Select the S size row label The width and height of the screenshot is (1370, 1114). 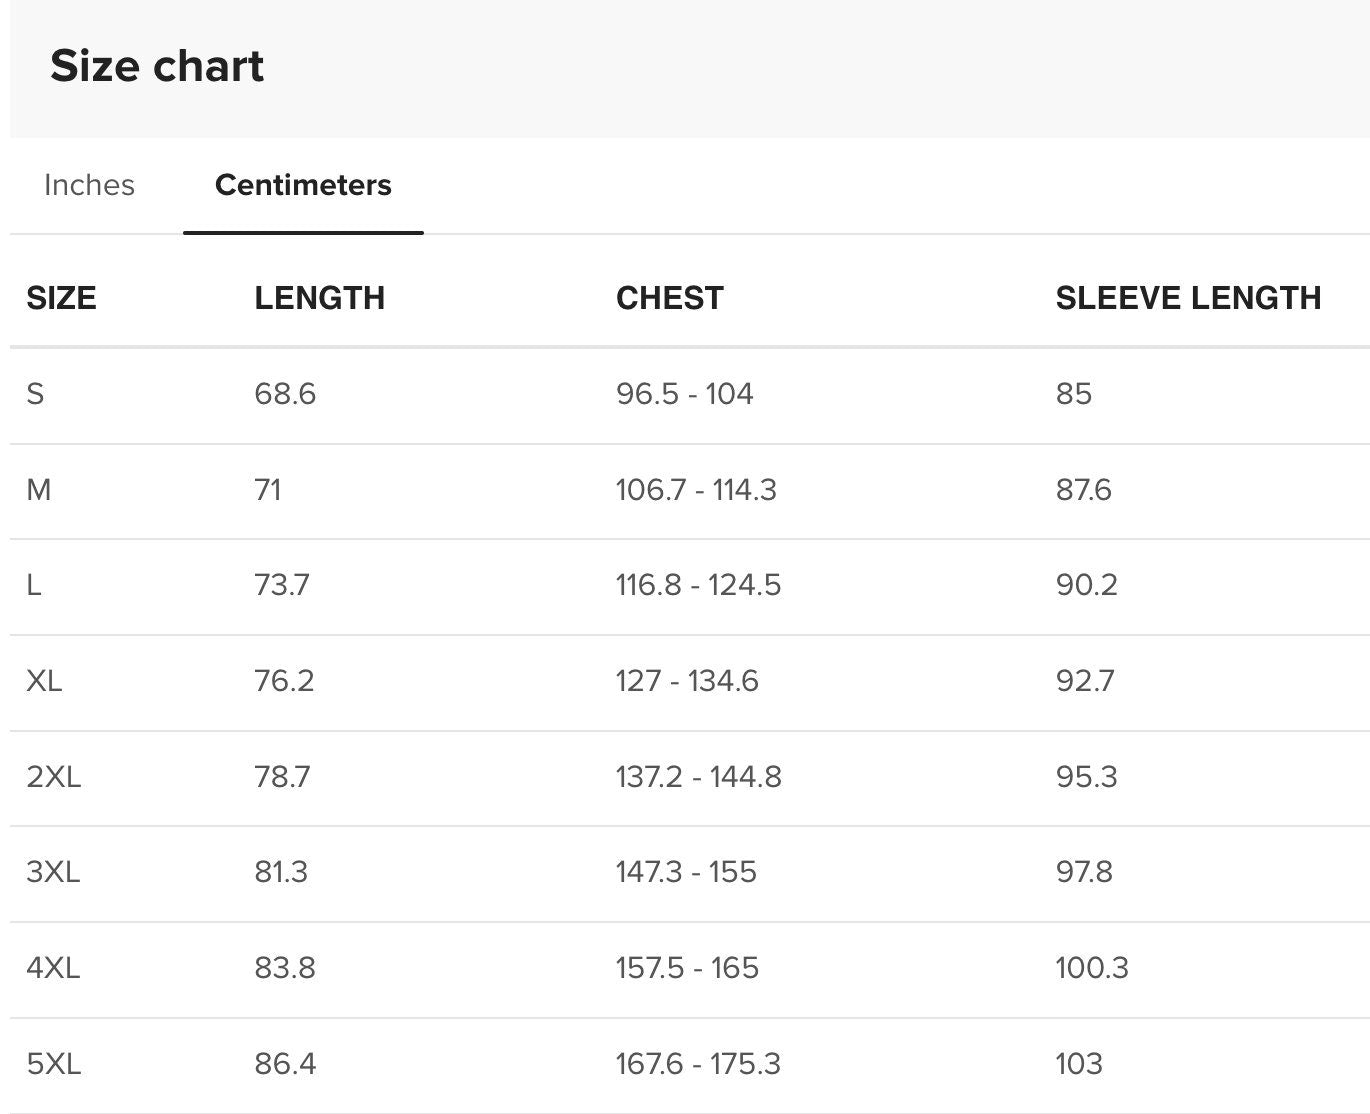pos(36,394)
